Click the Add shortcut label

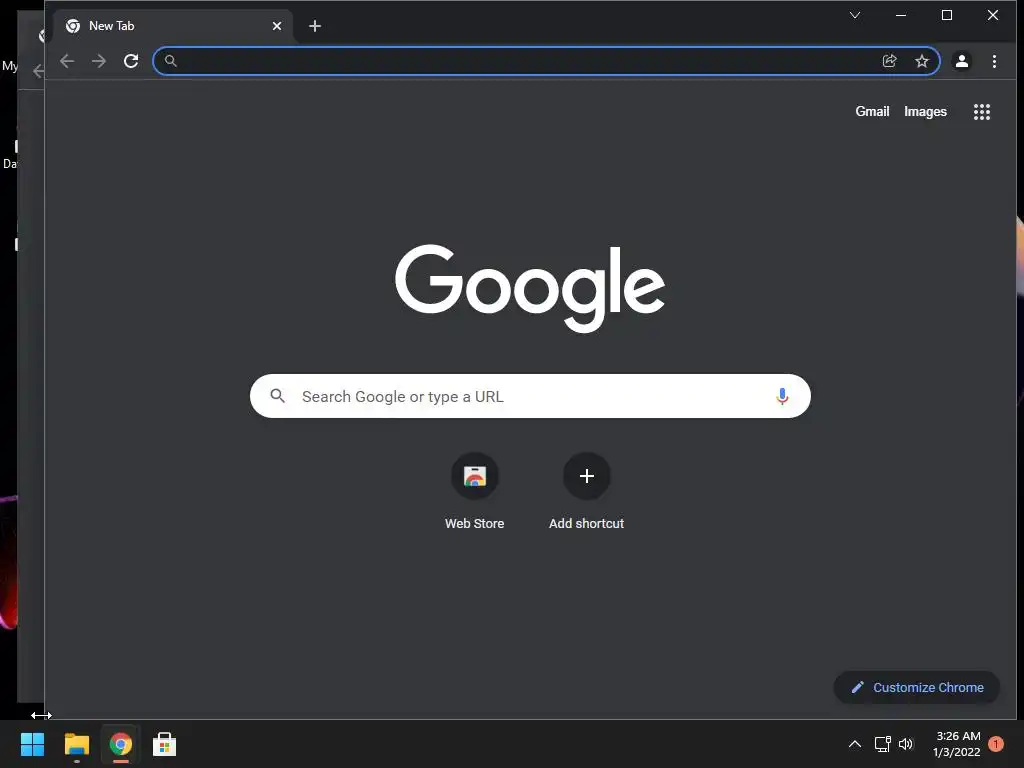tap(586, 524)
